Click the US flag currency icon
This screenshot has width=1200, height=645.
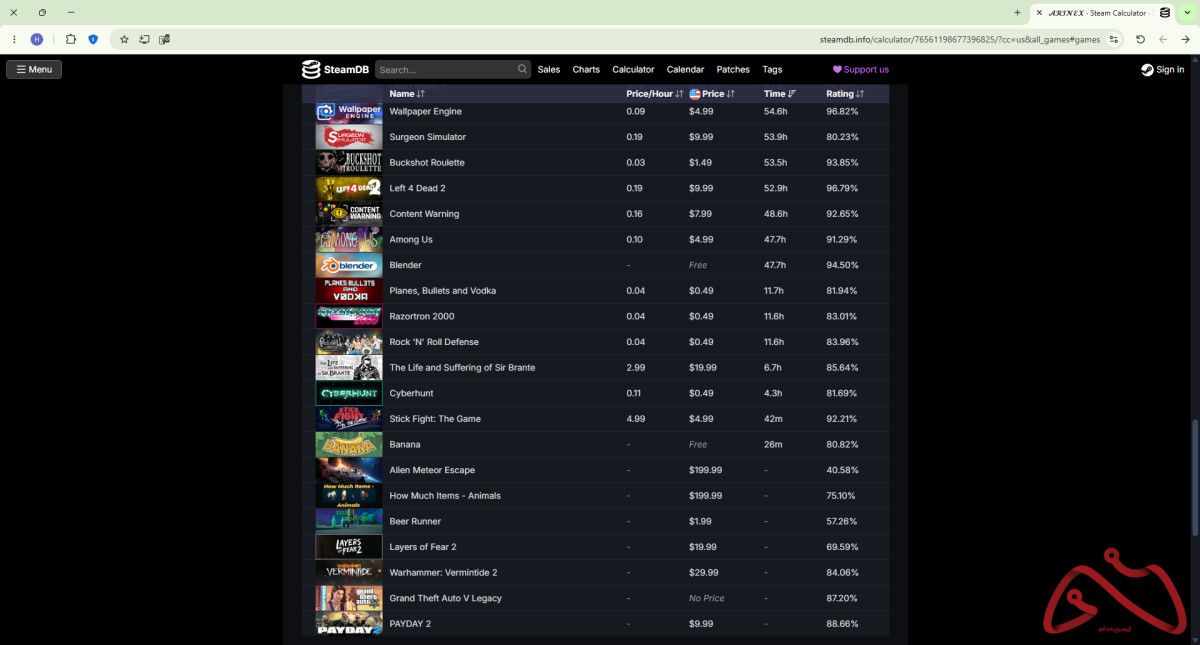coord(695,94)
